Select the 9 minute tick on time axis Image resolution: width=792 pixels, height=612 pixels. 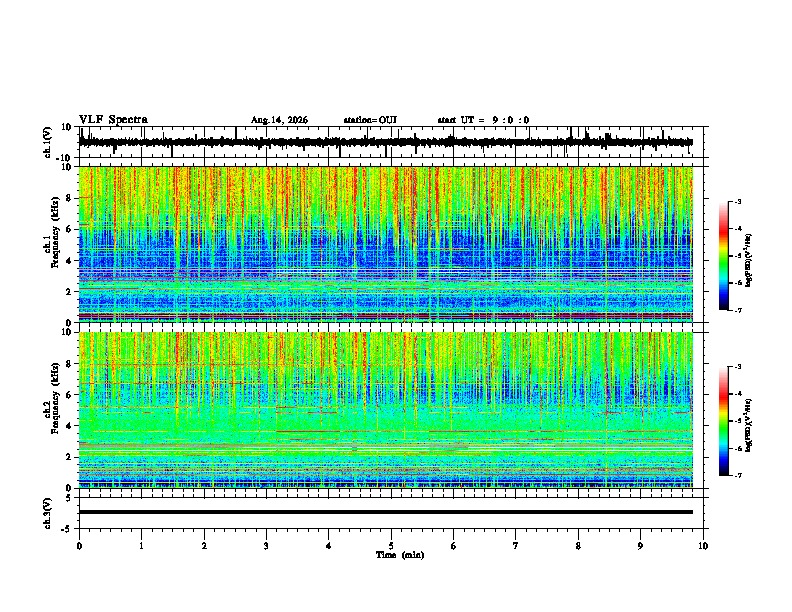tap(640, 546)
